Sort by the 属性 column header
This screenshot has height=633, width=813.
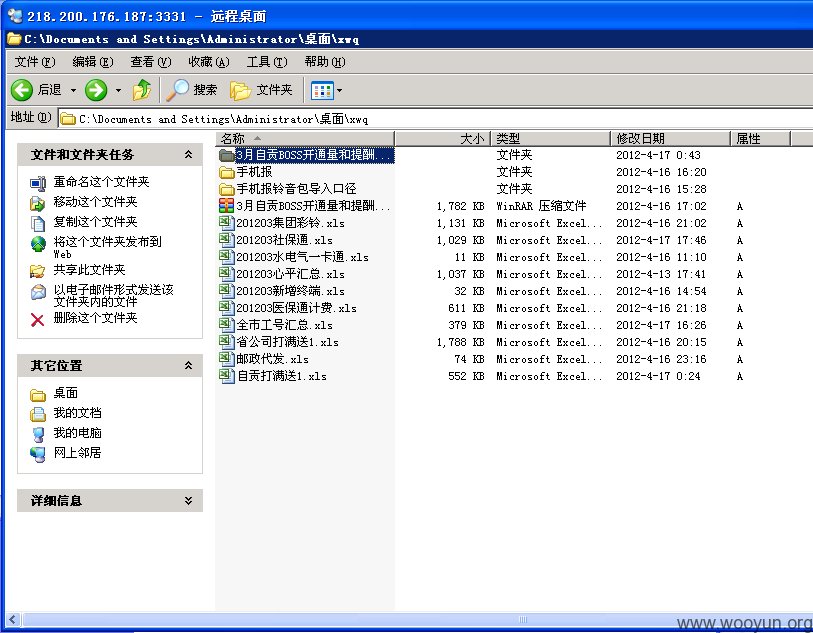click(761, 138)
